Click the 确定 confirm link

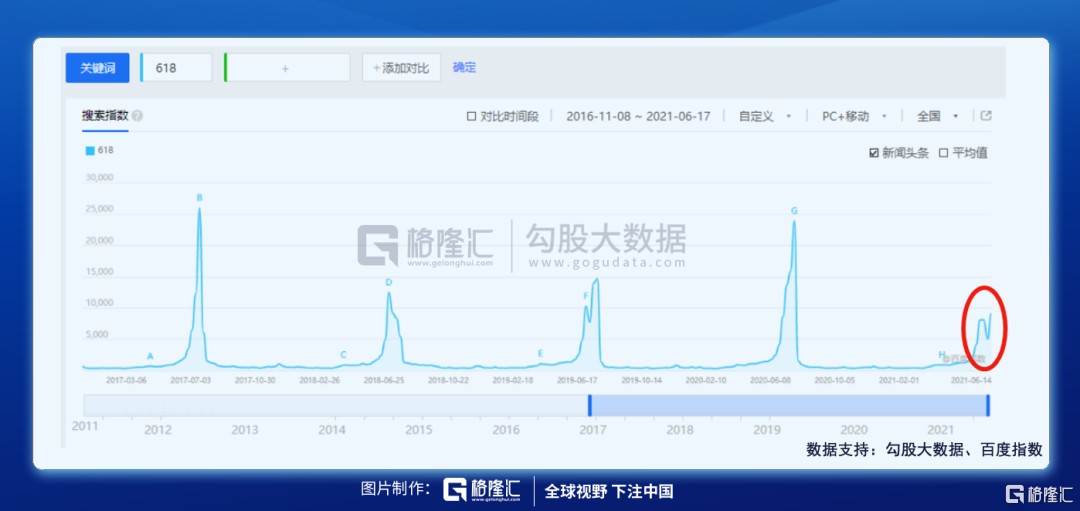pyautogui.click(x=464, y=67)
